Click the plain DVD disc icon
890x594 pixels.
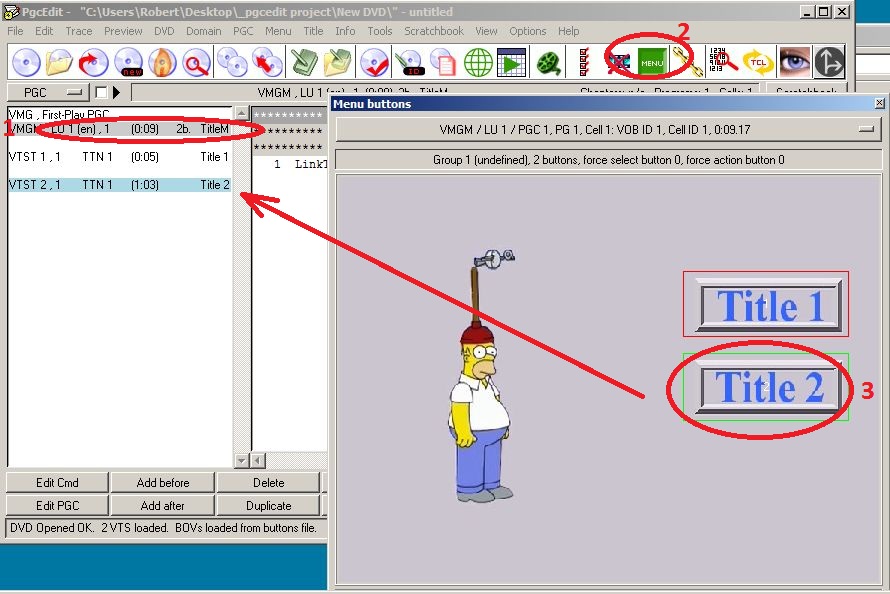coord(26,62)
